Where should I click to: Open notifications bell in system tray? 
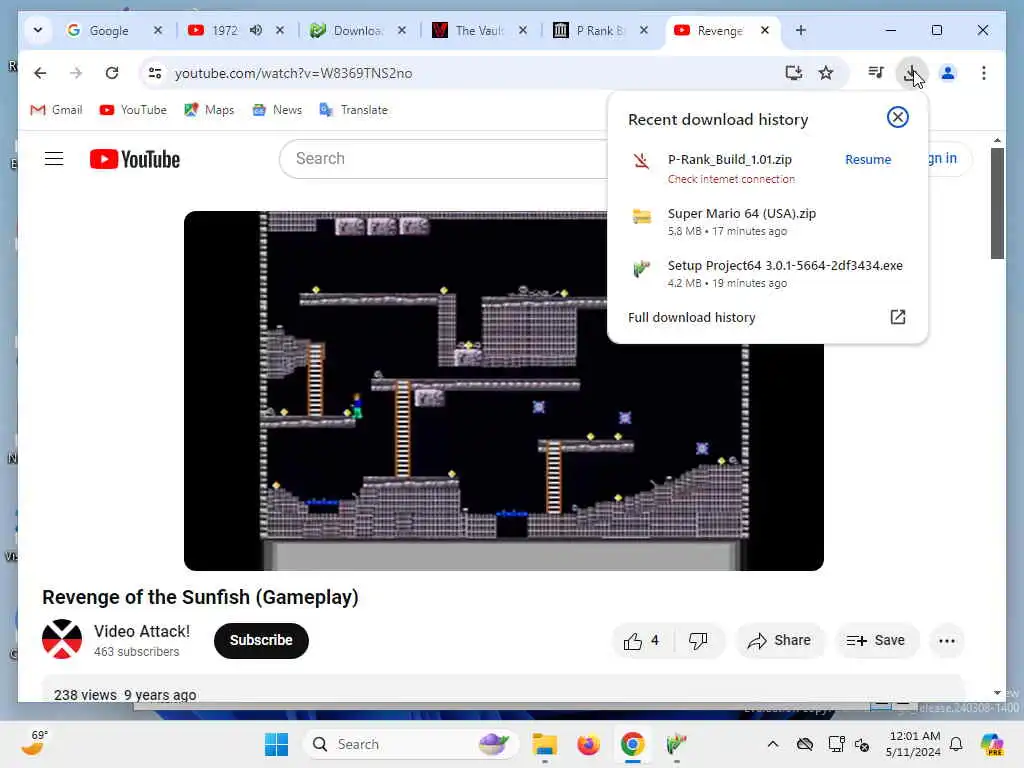point(956,744)
